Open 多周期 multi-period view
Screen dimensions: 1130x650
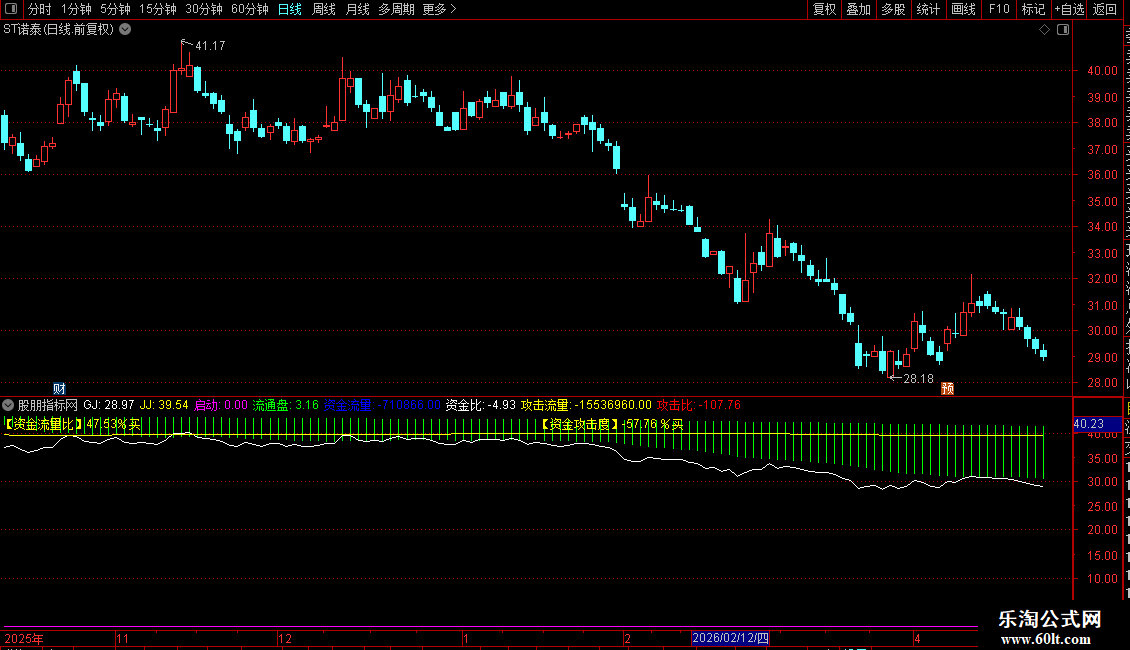tap(396, 9)
